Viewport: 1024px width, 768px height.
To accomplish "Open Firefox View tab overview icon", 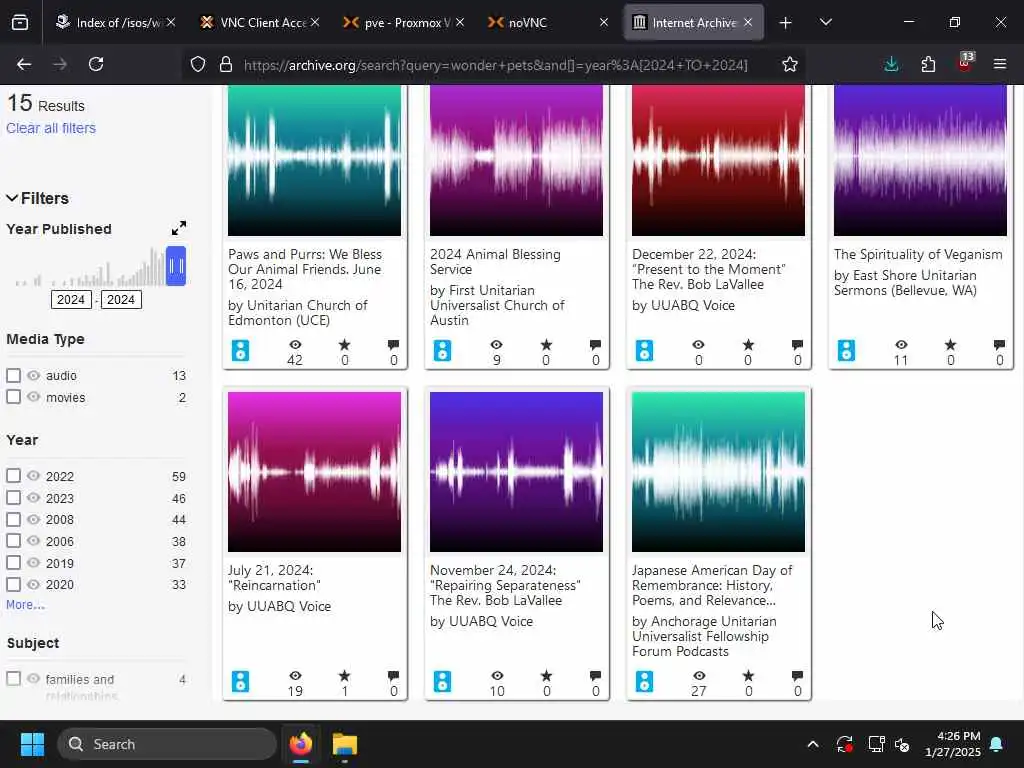I will [20, 23].
